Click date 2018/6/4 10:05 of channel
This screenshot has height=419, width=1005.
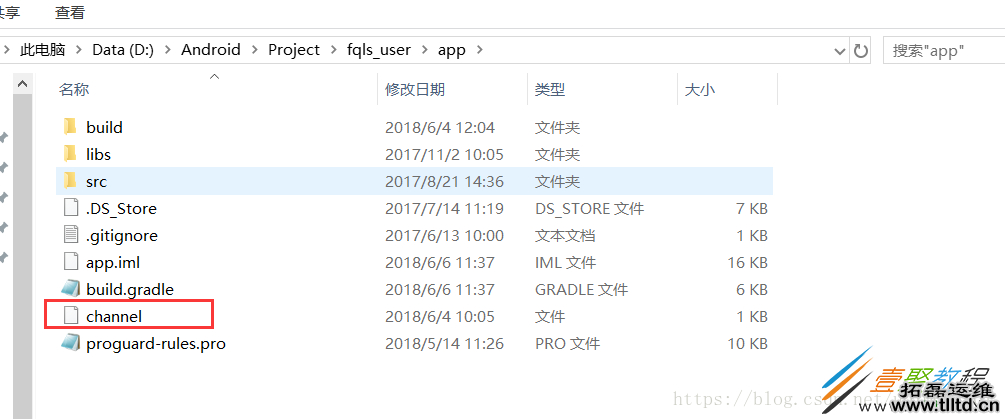440,316
